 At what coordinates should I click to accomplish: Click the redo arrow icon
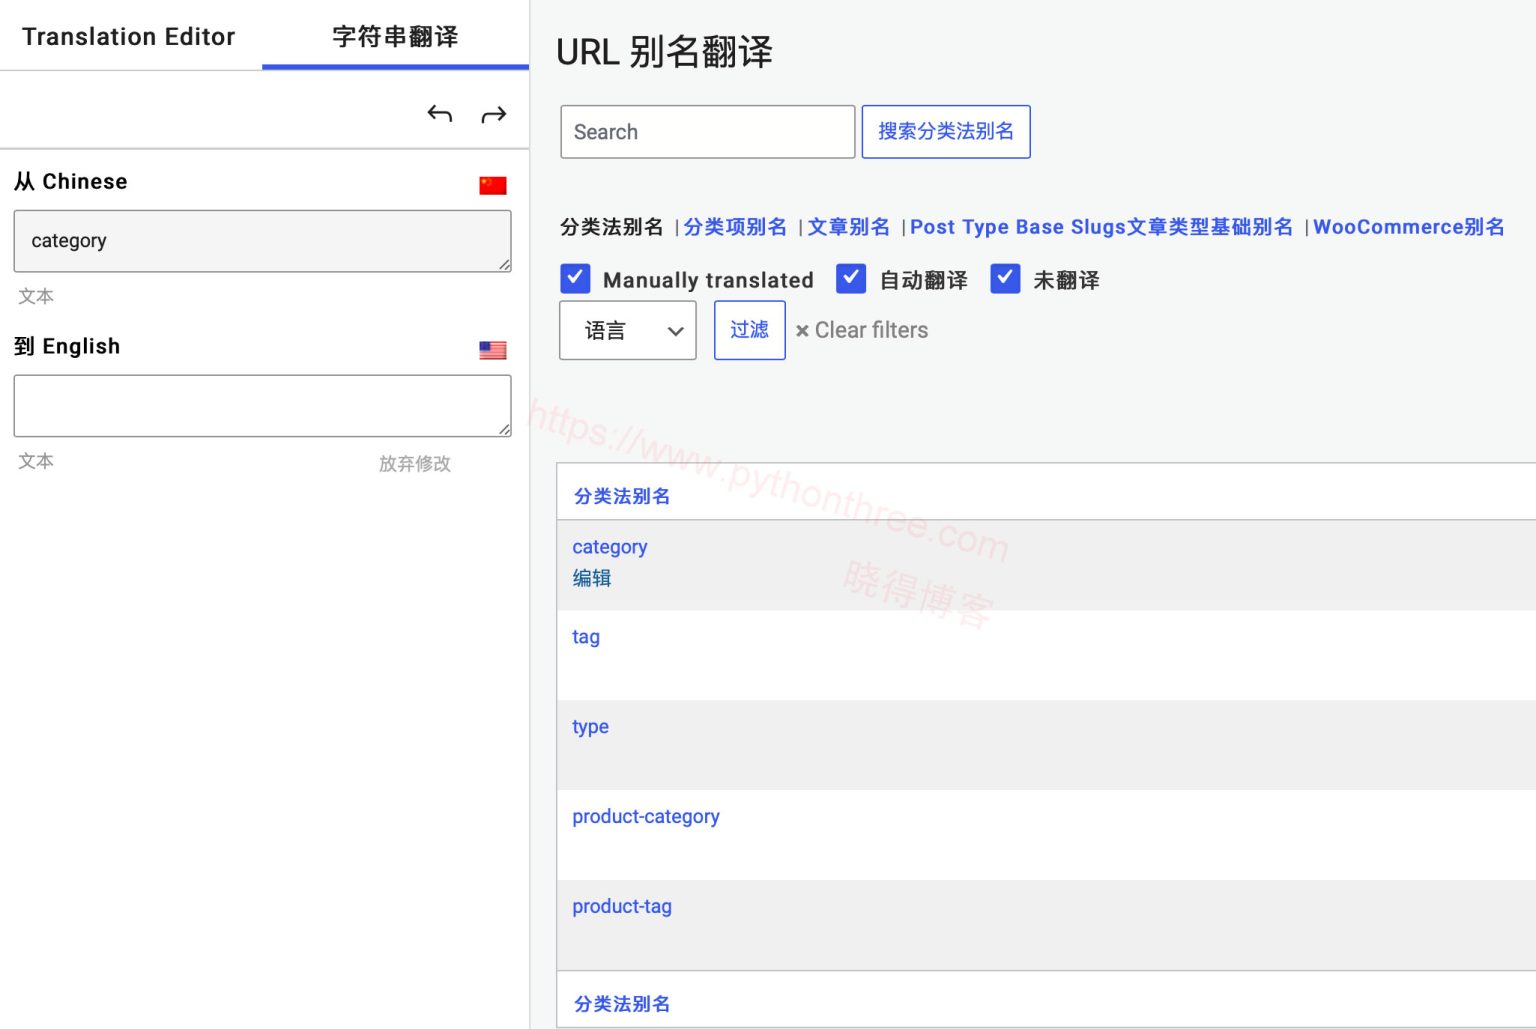pos(494,113)
